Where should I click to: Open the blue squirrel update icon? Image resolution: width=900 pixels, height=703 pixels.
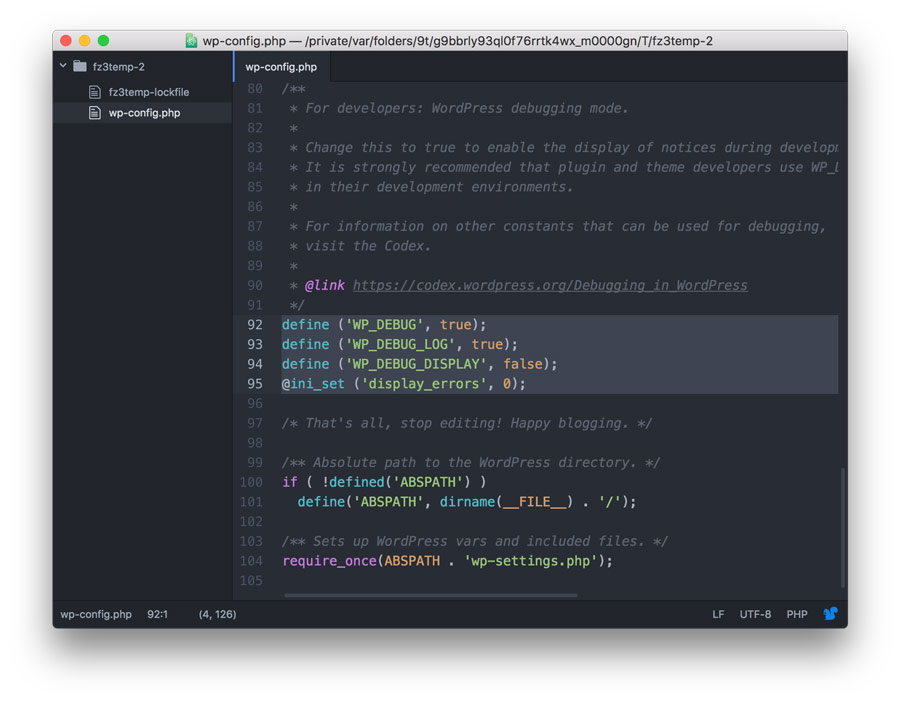tap(829, 614)
